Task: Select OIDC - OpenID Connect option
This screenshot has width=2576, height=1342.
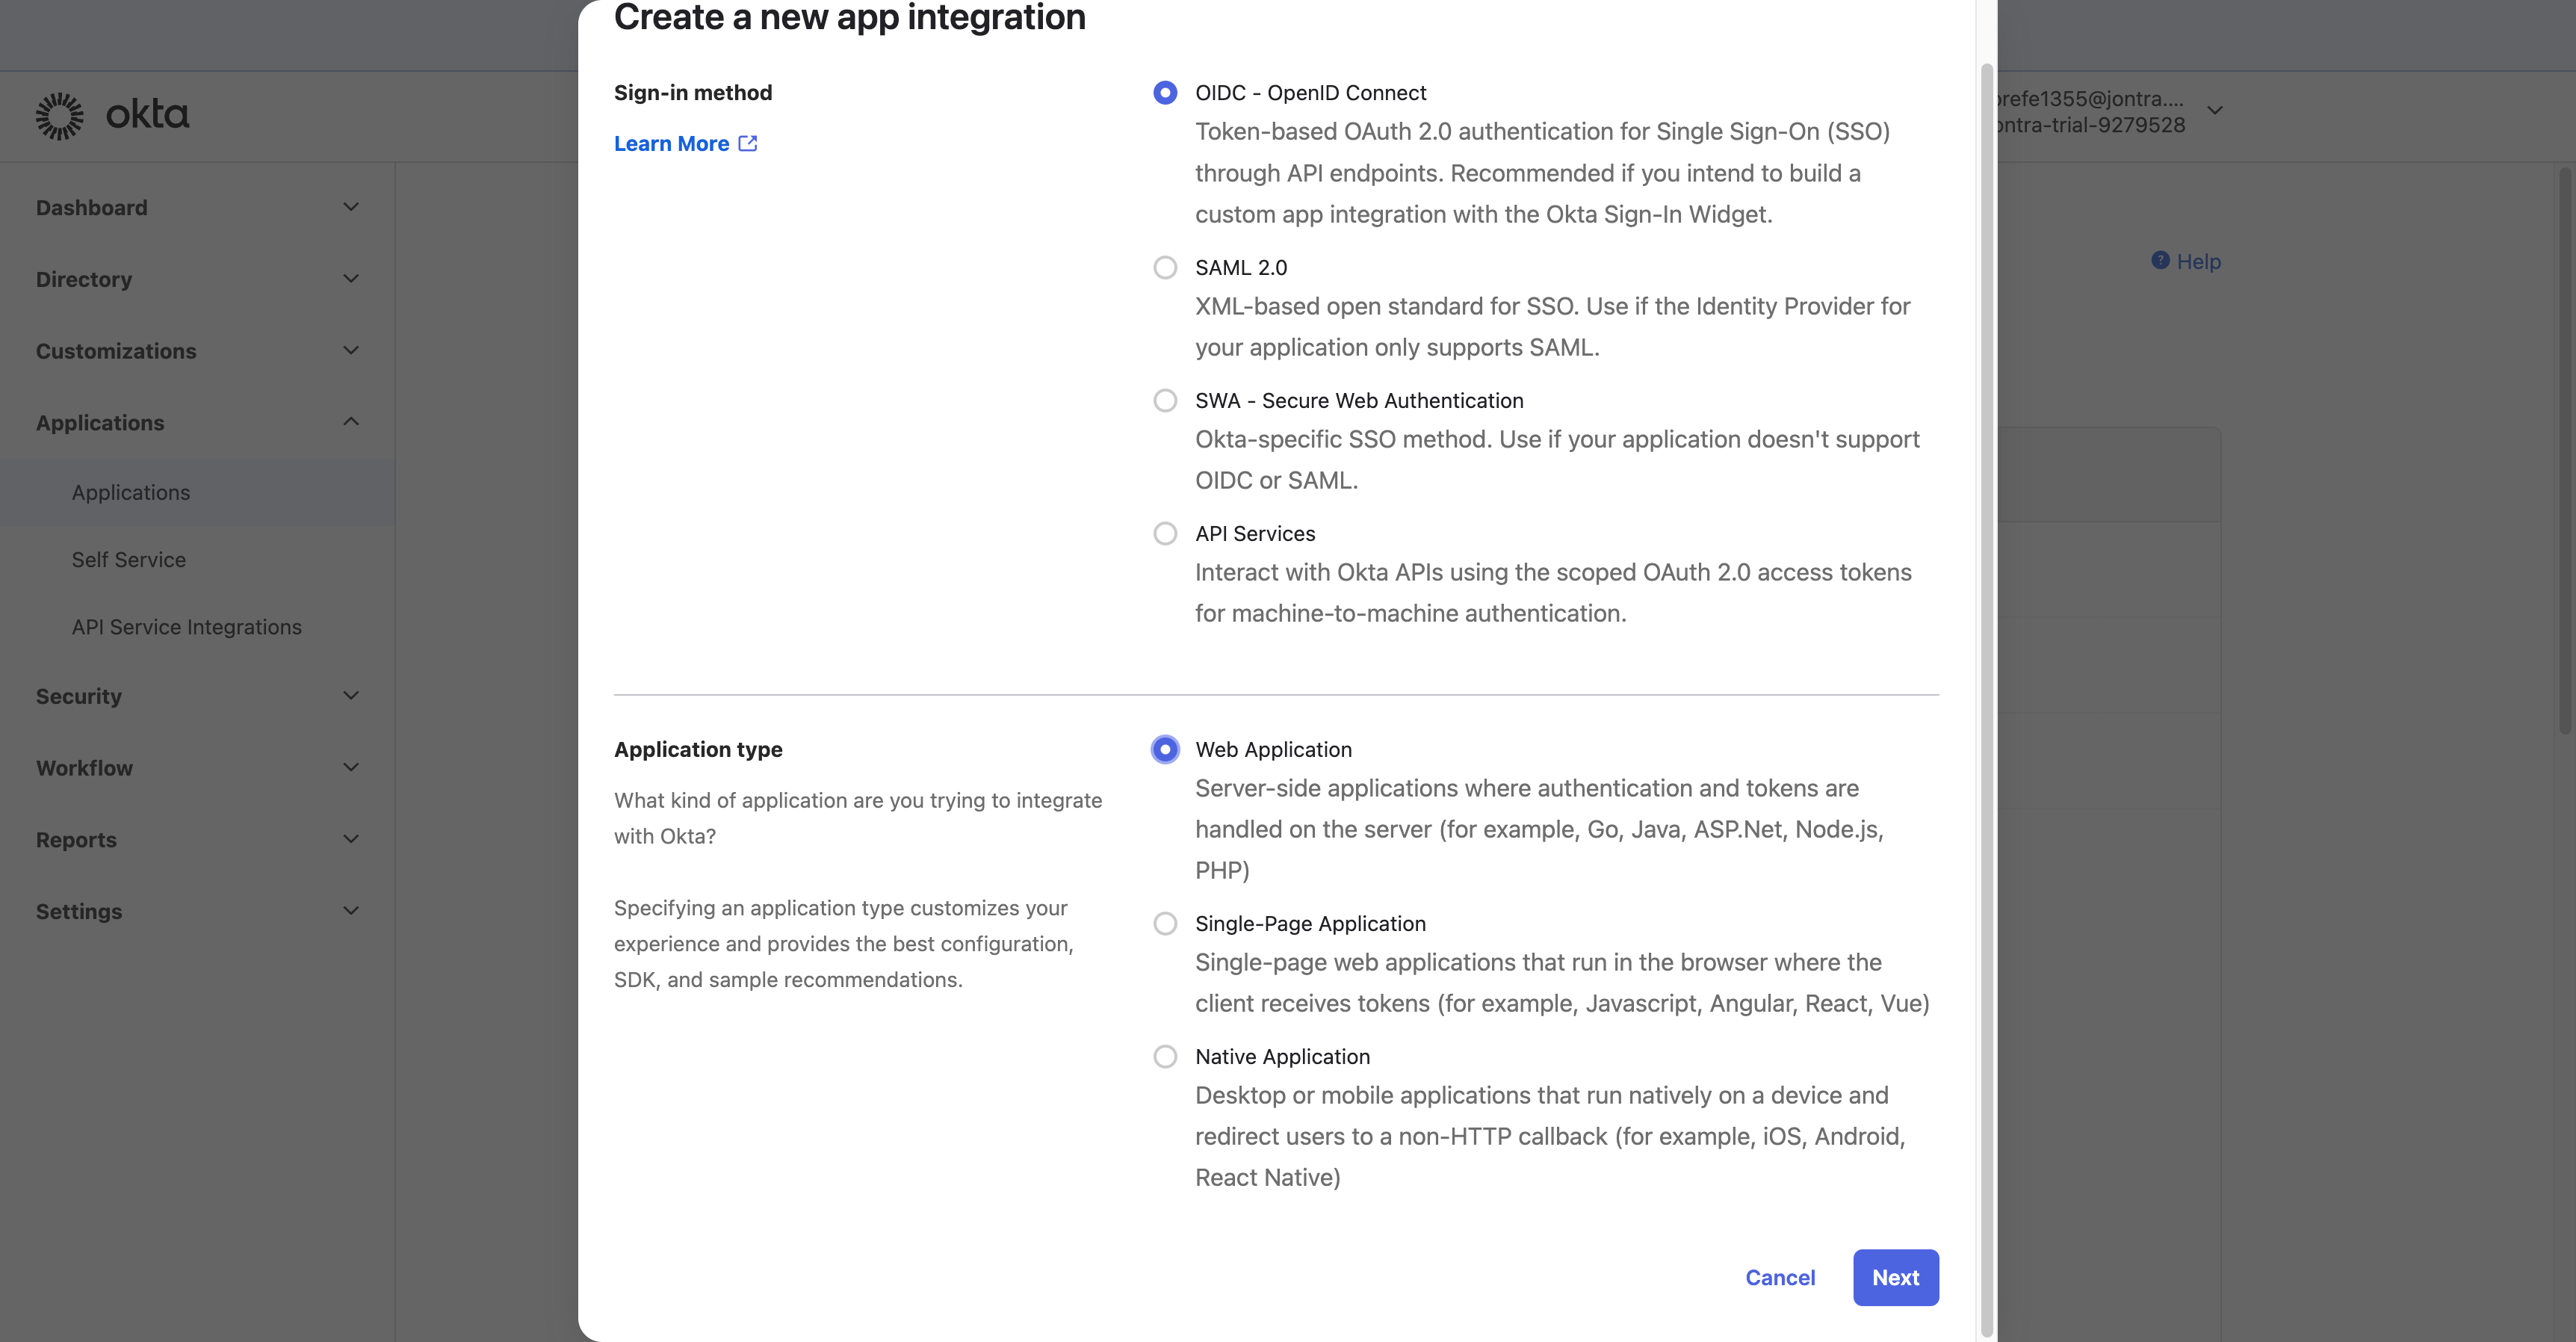Action: pyautogui.click(x=1165, y=93)
